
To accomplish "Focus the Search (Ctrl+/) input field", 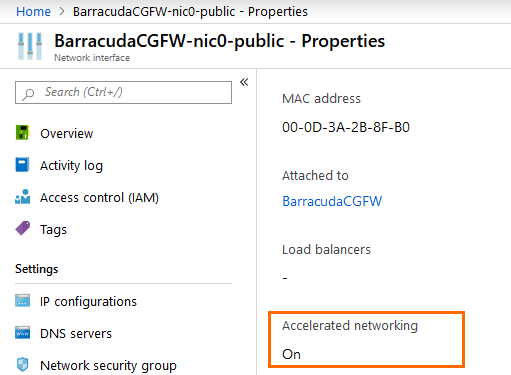I will click(123, 92).
